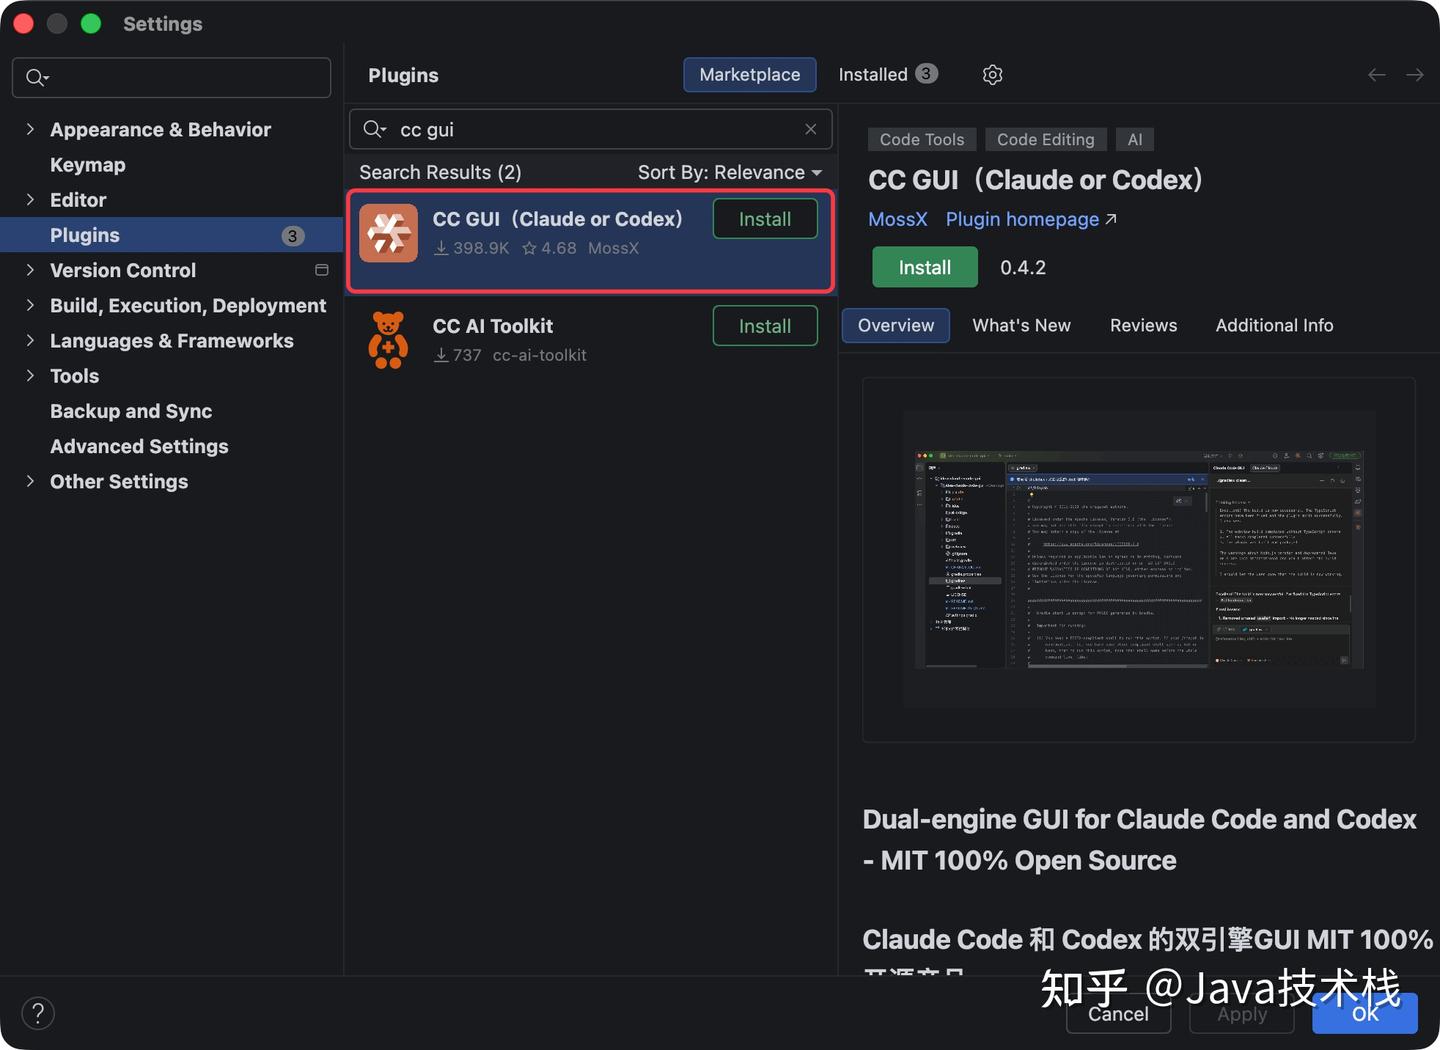Open the help question mark button
1440x1050 pixels.
tap(38, 1013)
